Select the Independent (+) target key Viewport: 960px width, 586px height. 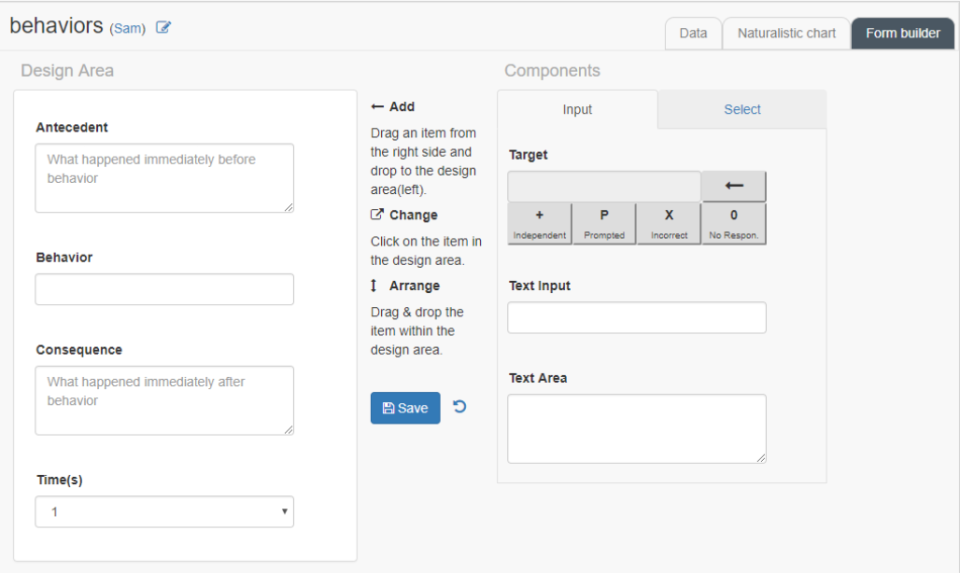click(539, 223)
